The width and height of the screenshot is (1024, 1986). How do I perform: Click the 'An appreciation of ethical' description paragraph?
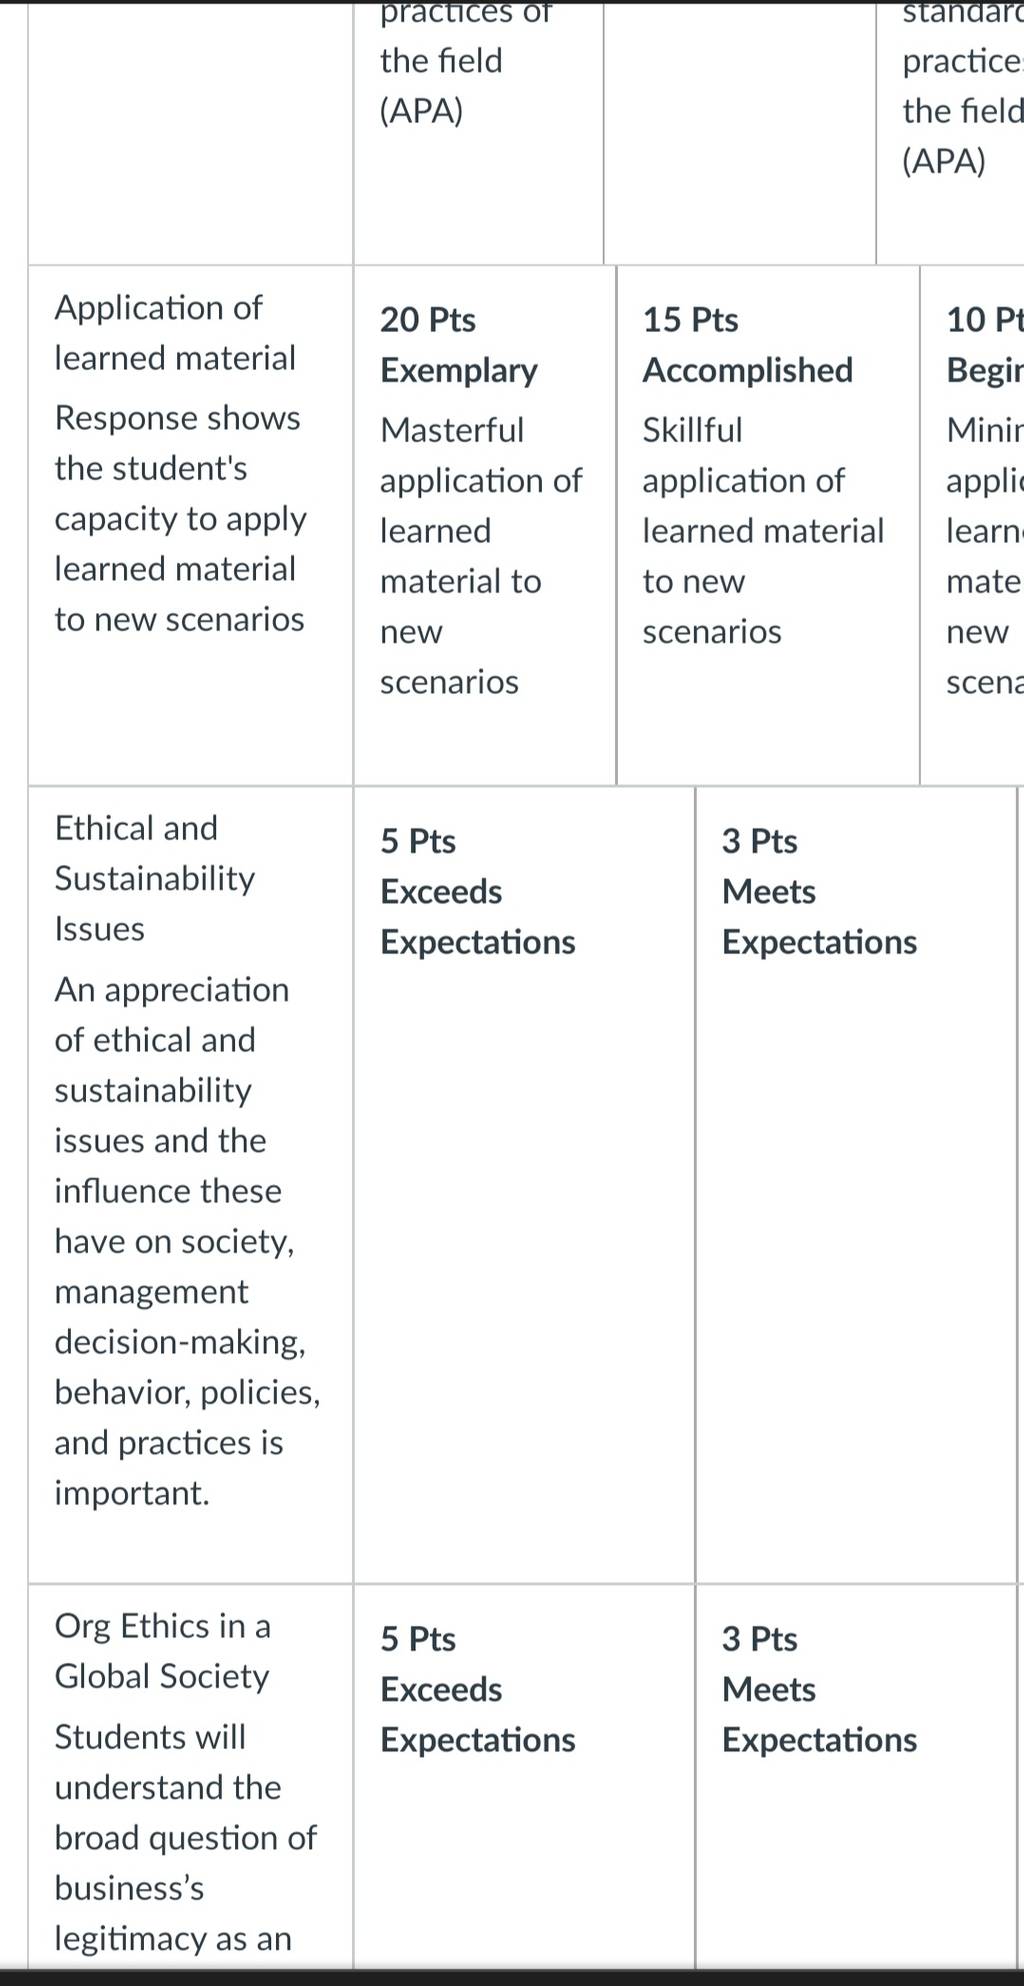coord(187,1241)
